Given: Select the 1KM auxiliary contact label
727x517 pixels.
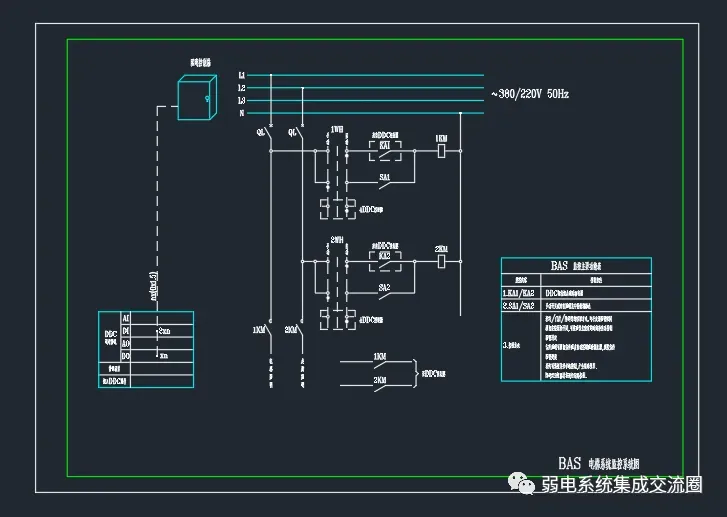Looking at the screenshot, I should click(x=380, y=357).
